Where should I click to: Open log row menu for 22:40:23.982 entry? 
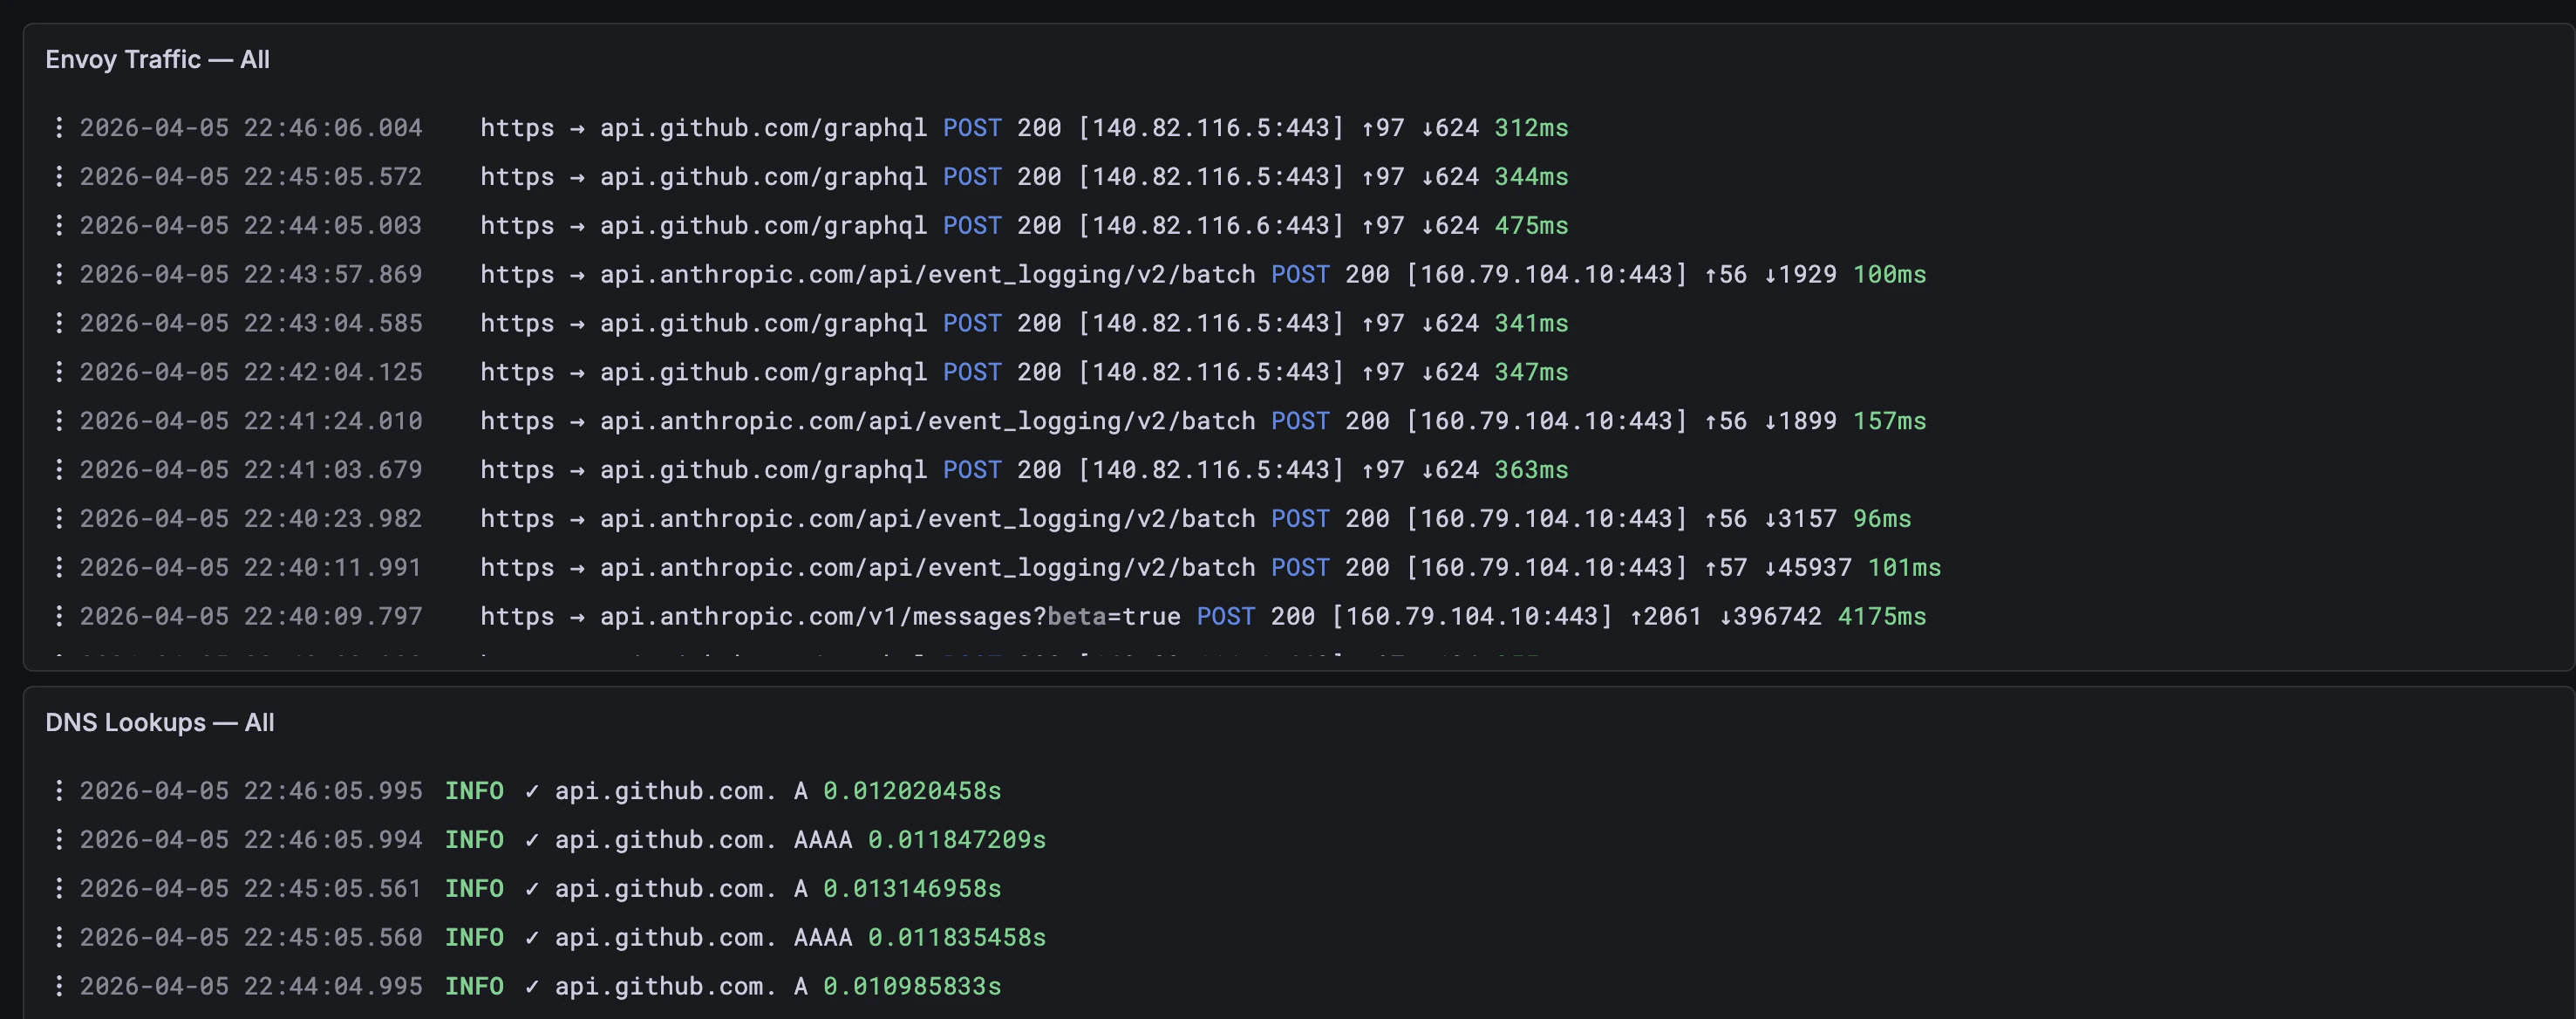pos(59,520)
